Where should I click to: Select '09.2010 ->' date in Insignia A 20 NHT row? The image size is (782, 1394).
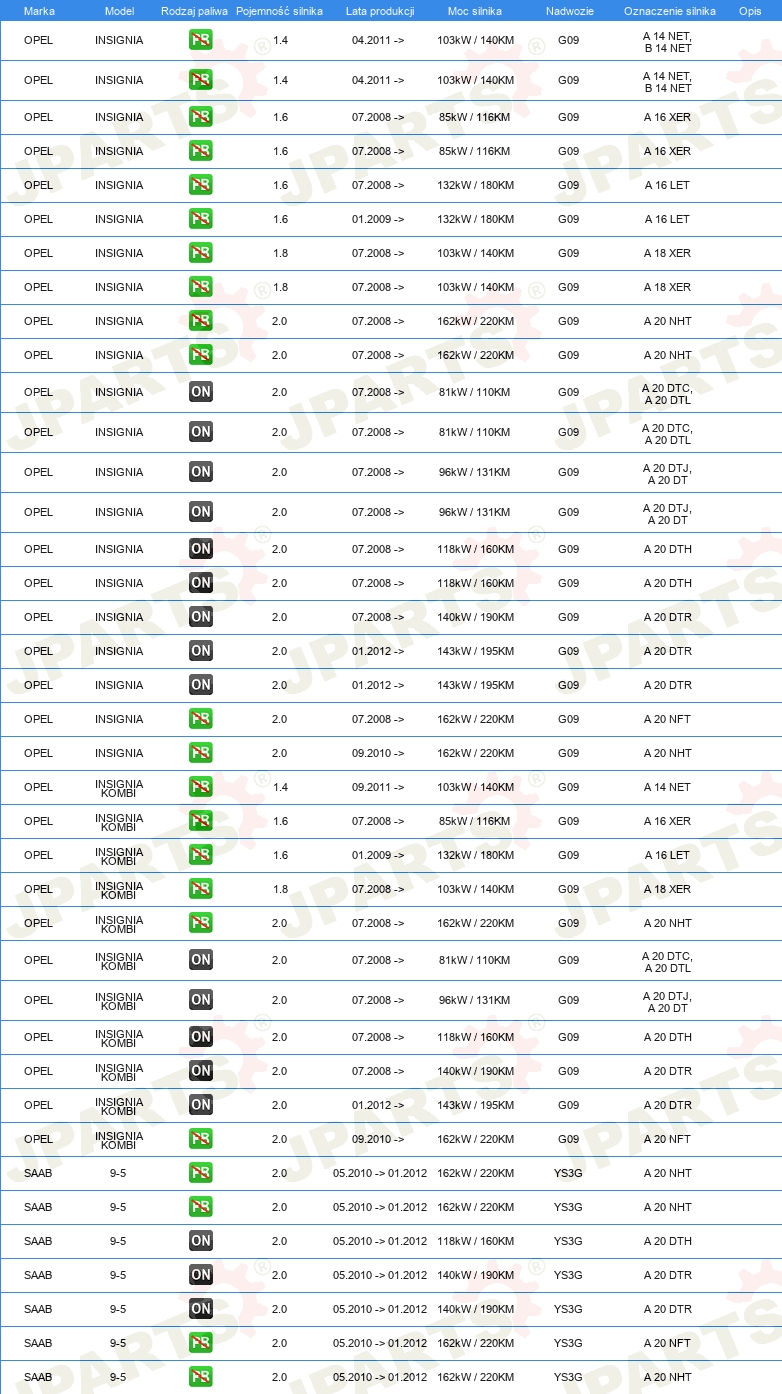[x=378, y=753]
